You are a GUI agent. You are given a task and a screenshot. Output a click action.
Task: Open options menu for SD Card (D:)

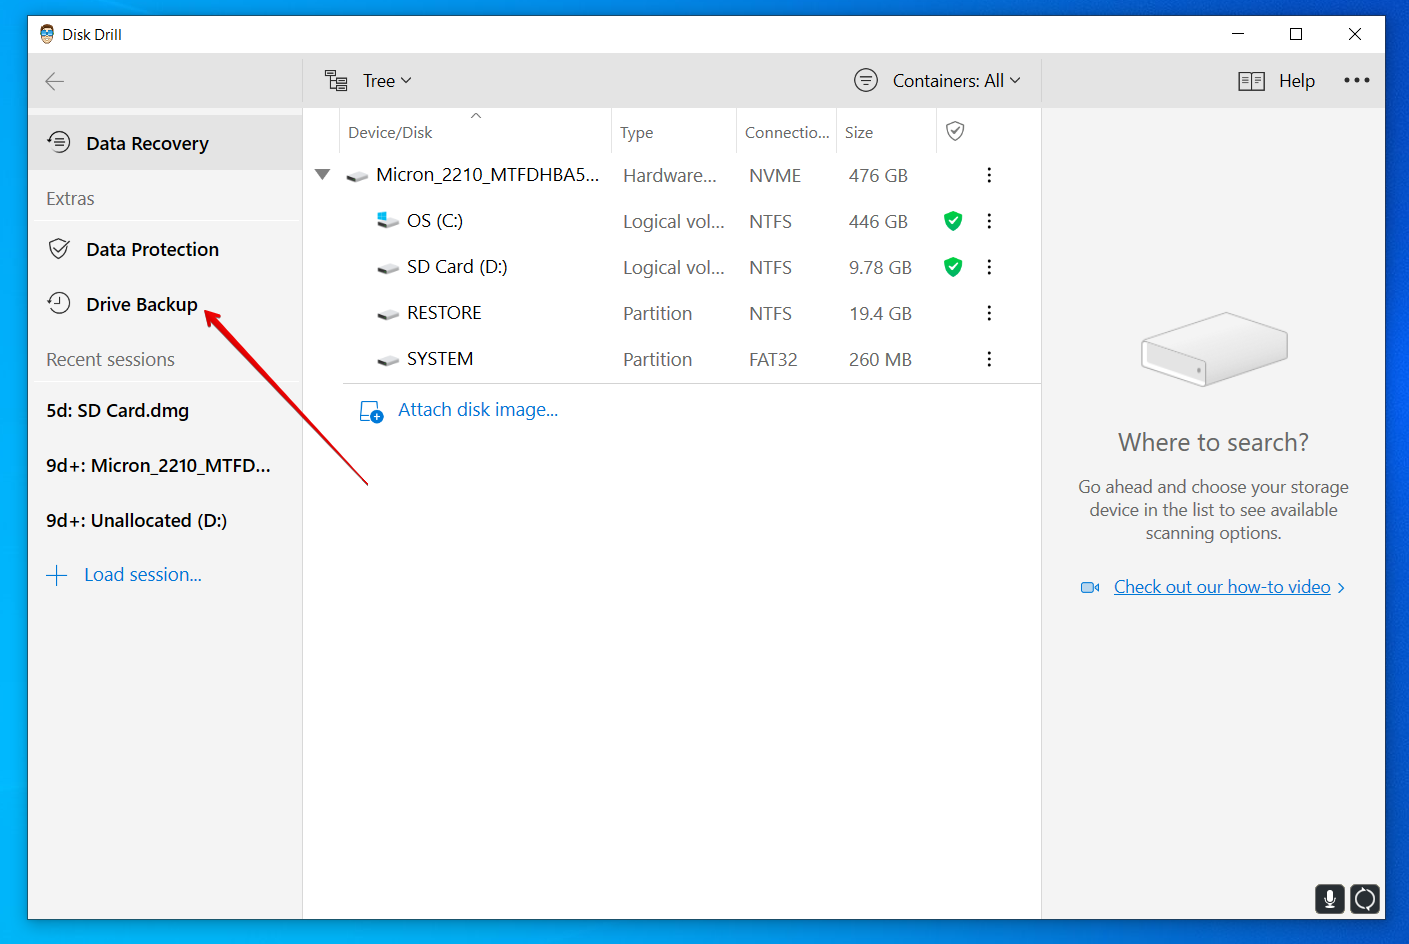tap(989, 267)
